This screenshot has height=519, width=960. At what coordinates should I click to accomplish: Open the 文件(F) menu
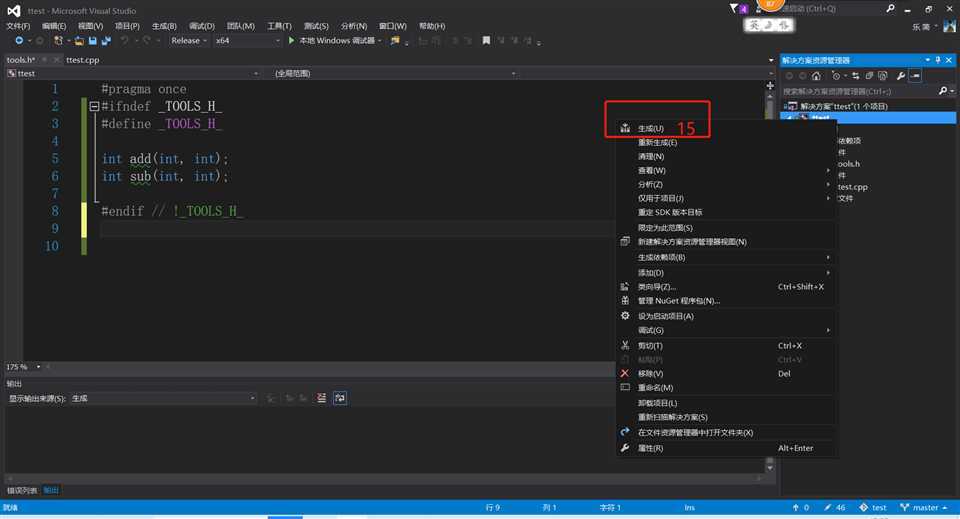[x=18, y=26]
